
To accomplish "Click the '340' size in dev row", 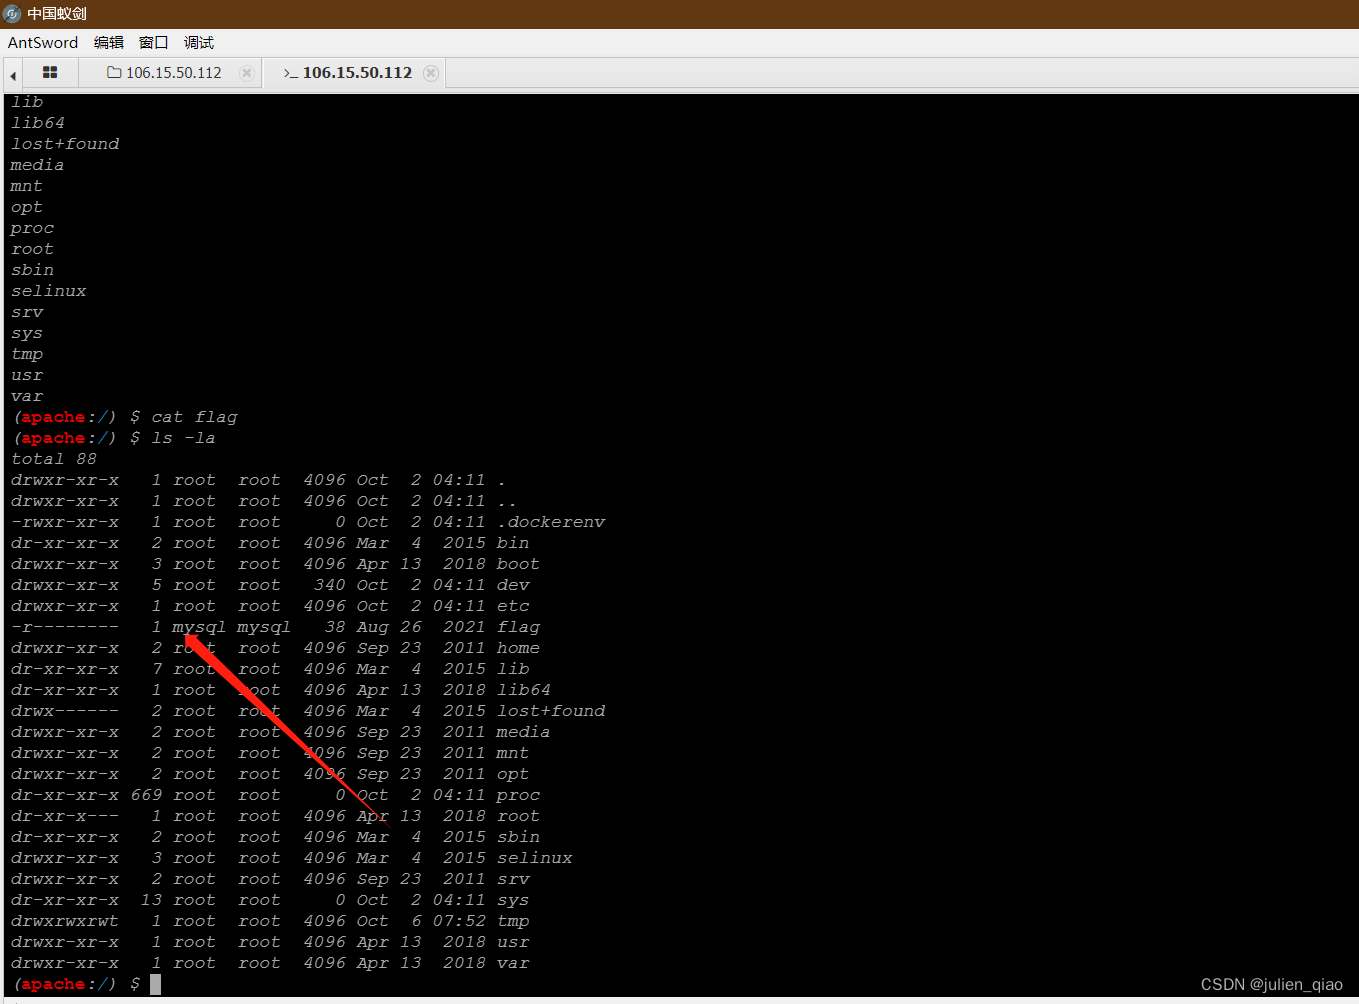I will [x=329, y=585].
